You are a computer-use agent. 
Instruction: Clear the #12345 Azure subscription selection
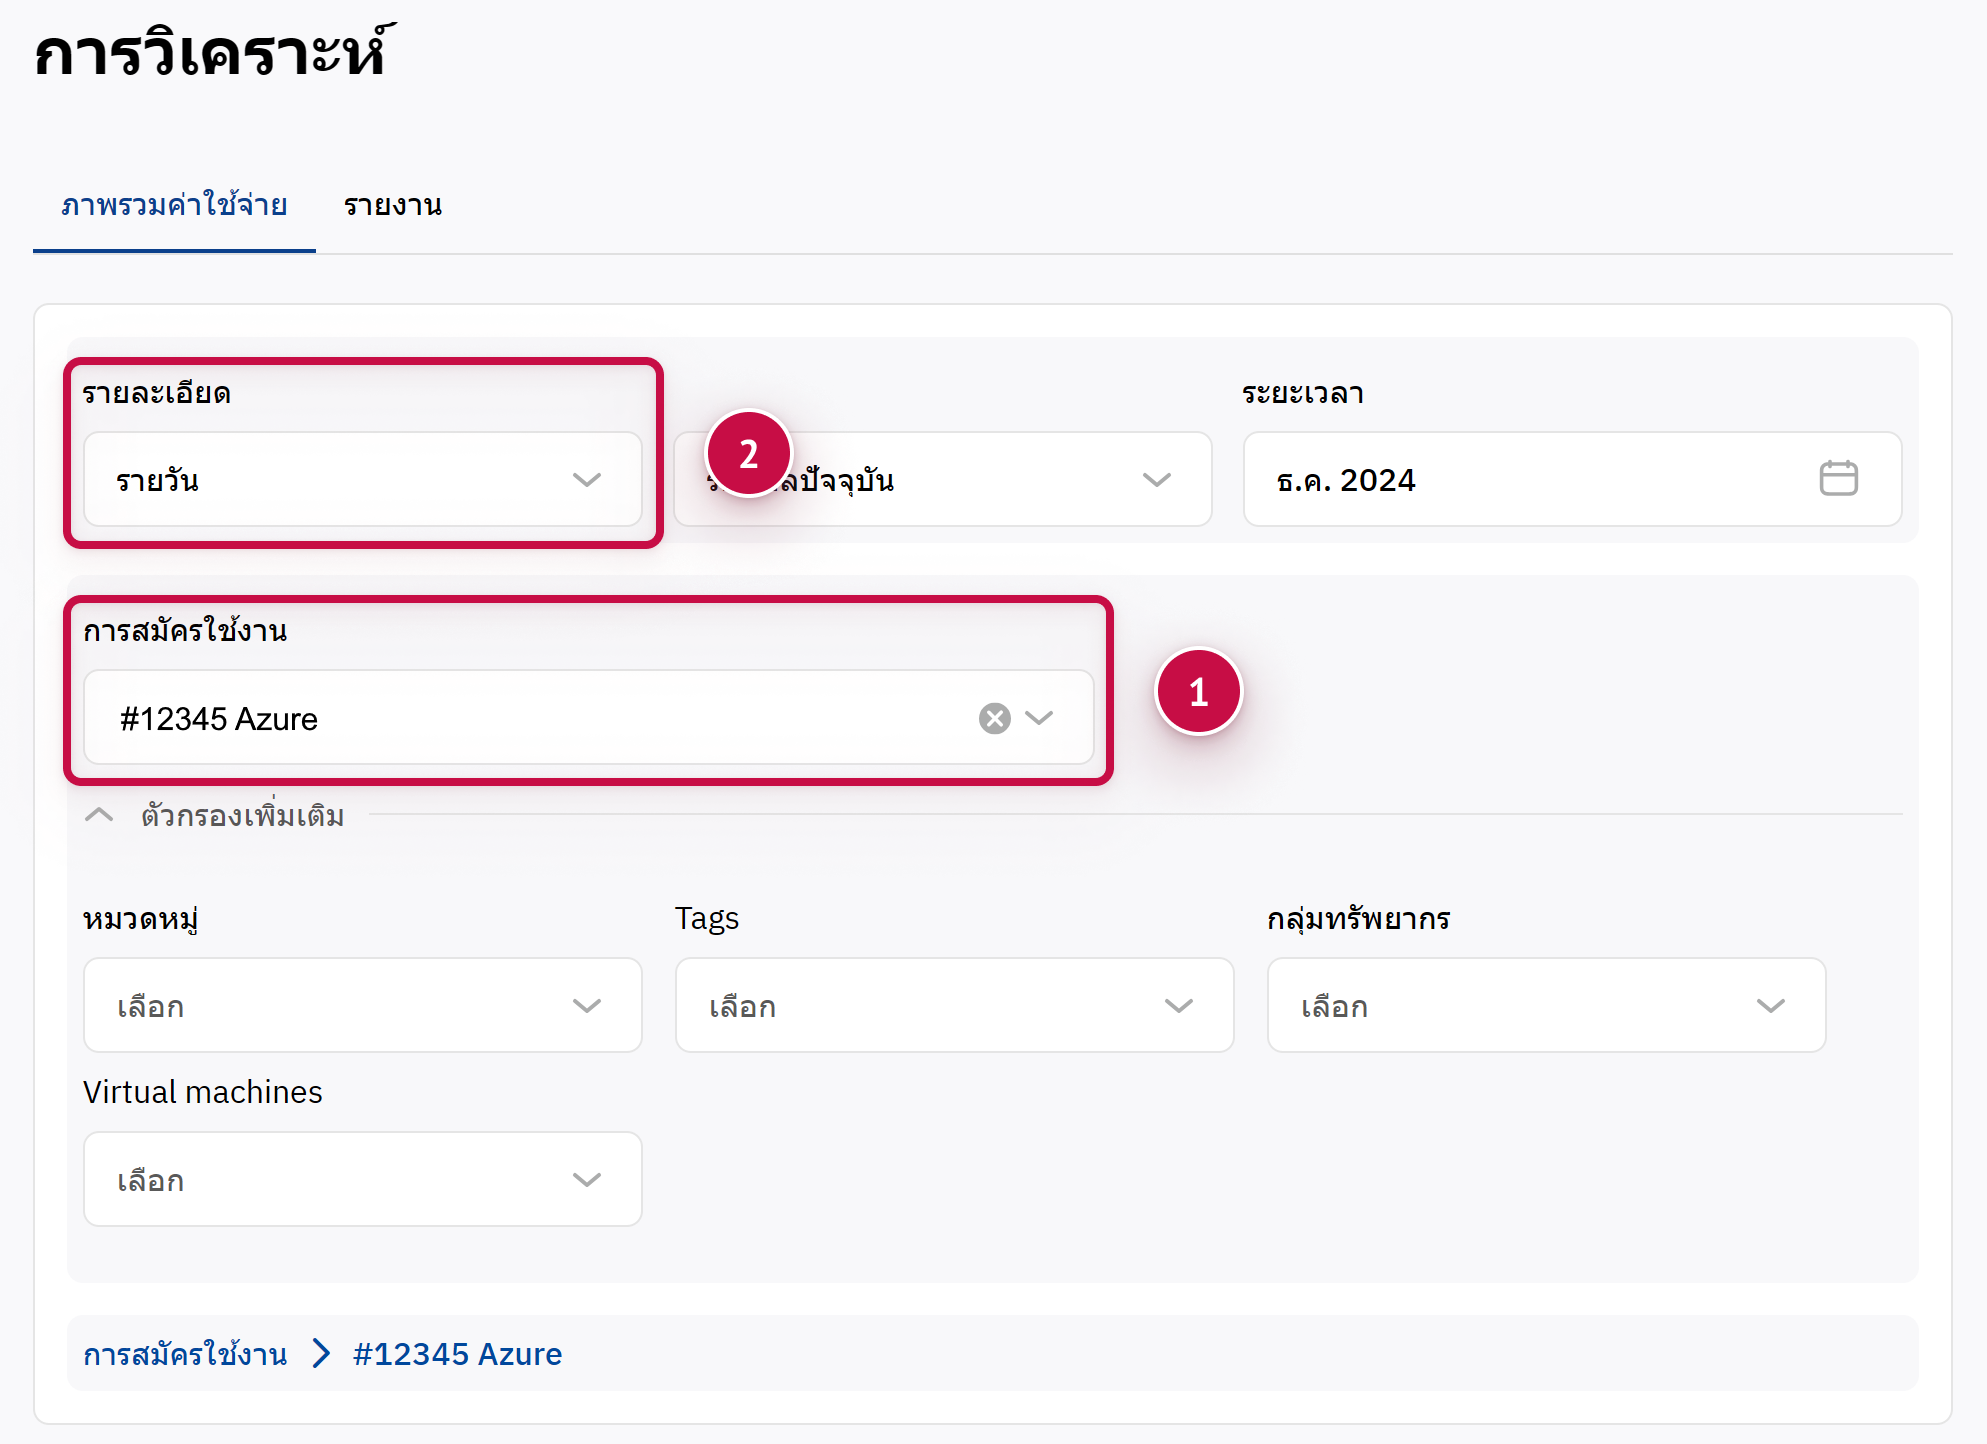[994, 718]
